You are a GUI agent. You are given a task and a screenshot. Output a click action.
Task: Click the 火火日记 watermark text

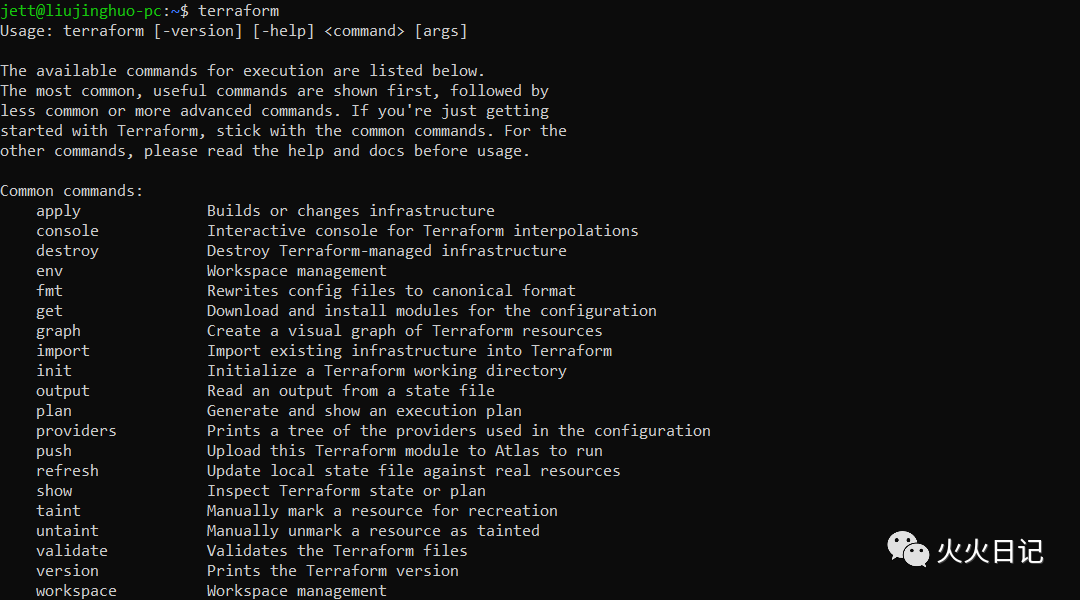point(990,551)
